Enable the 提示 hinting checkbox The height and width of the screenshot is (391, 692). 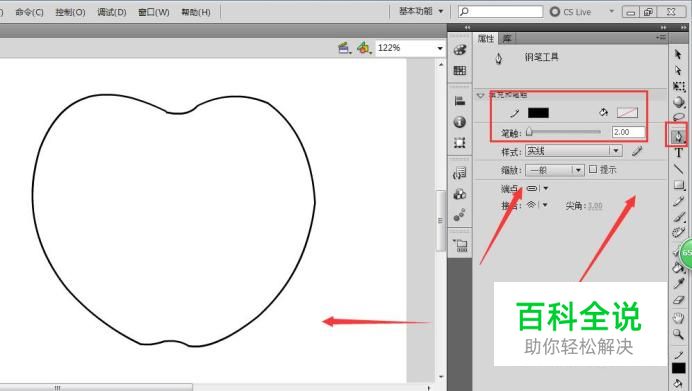(x=593, y=169)
